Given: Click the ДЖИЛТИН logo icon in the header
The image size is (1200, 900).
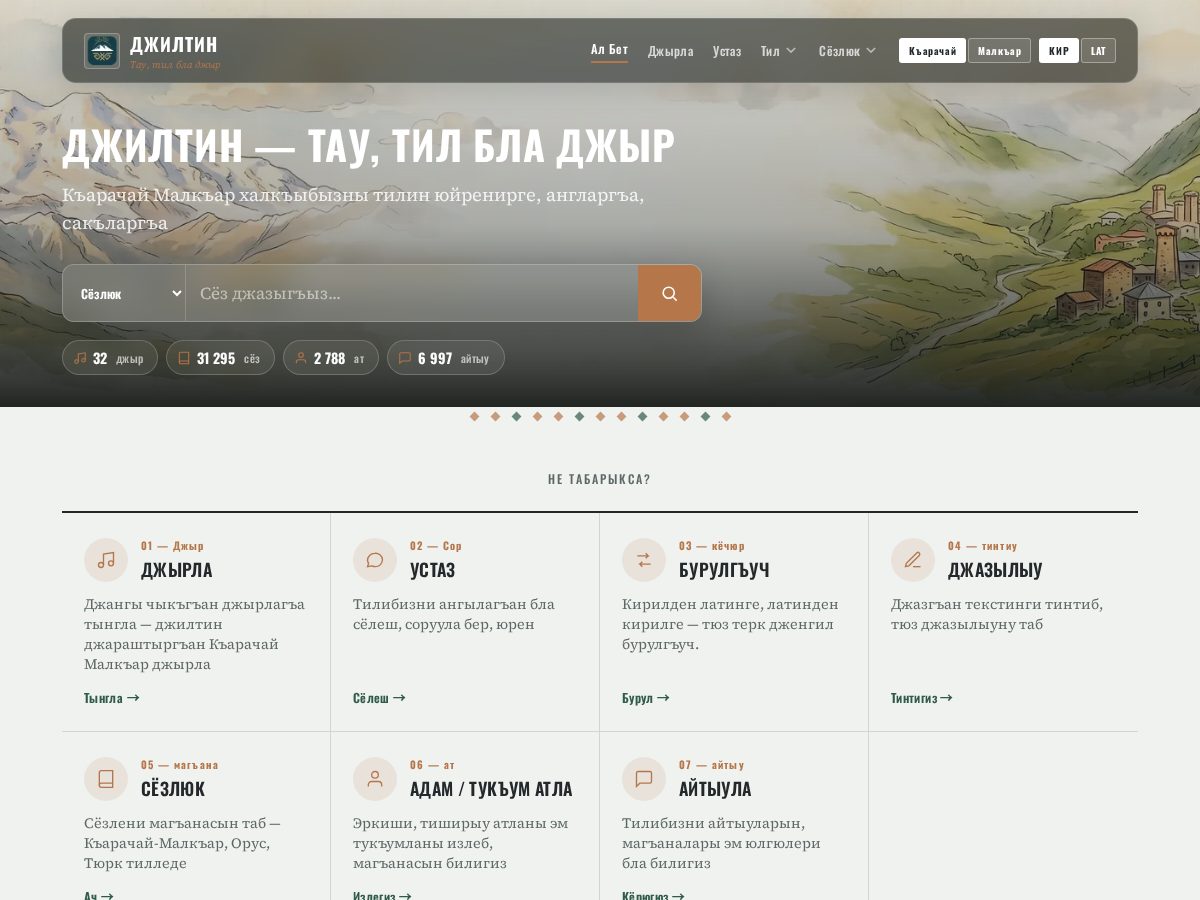Looking at the screenshot, I should click(102, 51).
